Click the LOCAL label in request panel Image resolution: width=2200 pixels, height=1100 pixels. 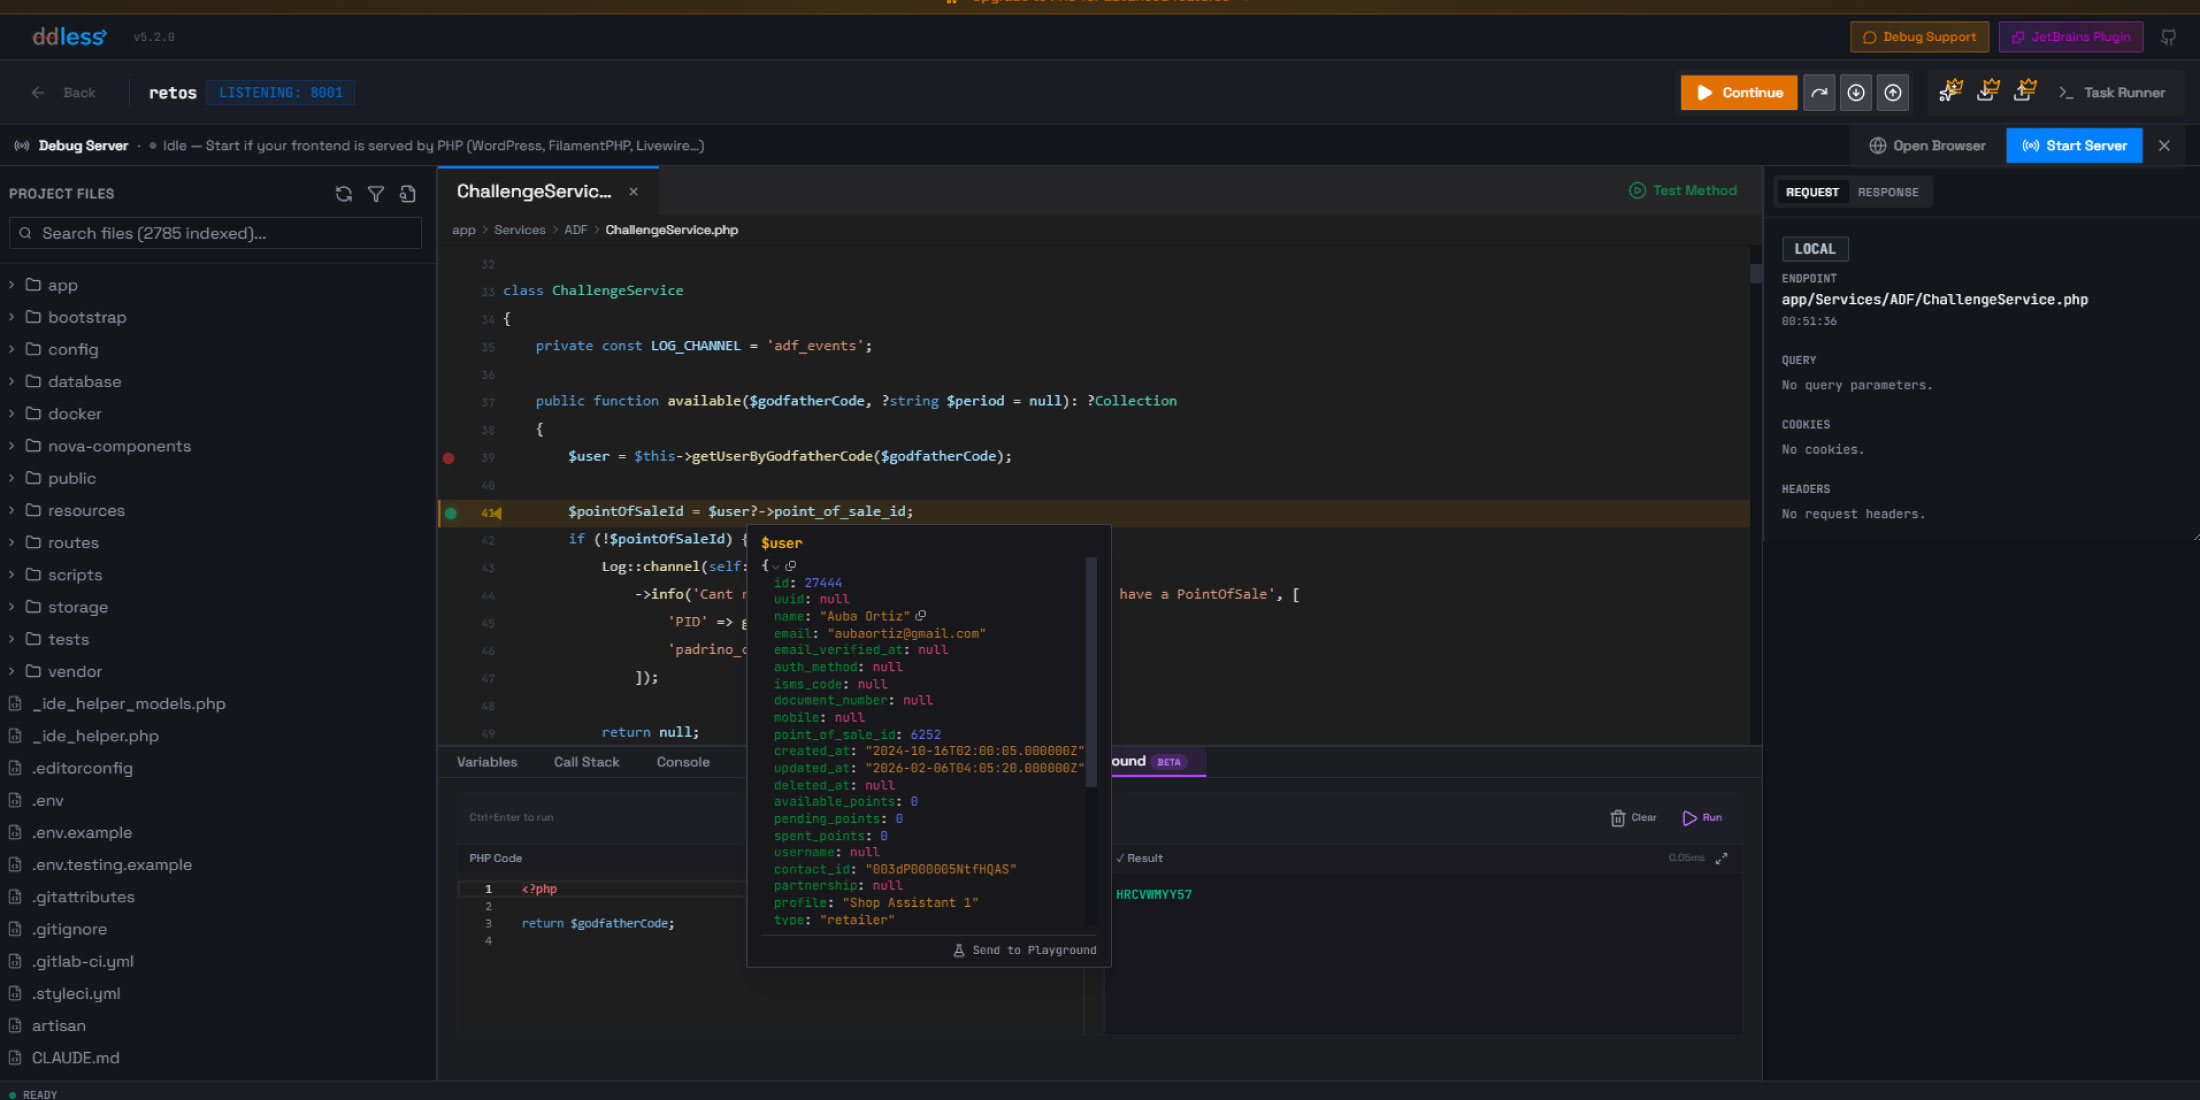click(x=1815, y=249)
